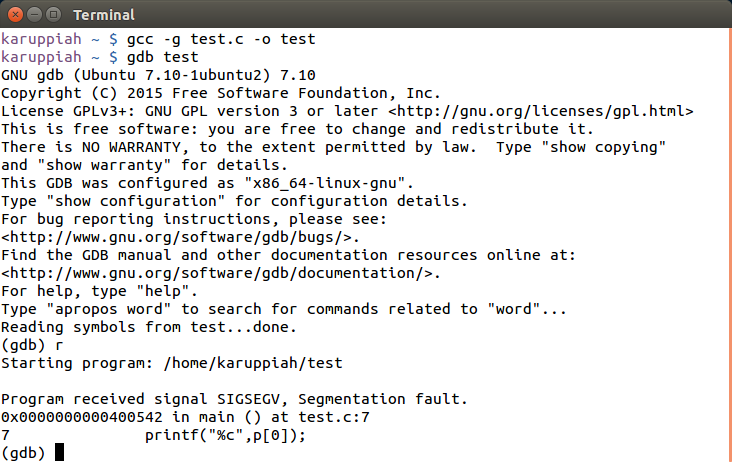Screen dimensions: 732x462
Task: Open the gnu.org GPL license URL
Action: (540, 111)
